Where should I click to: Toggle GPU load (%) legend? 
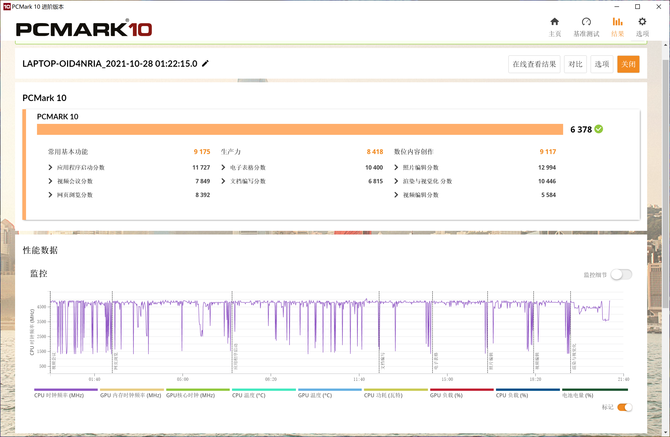462,393
